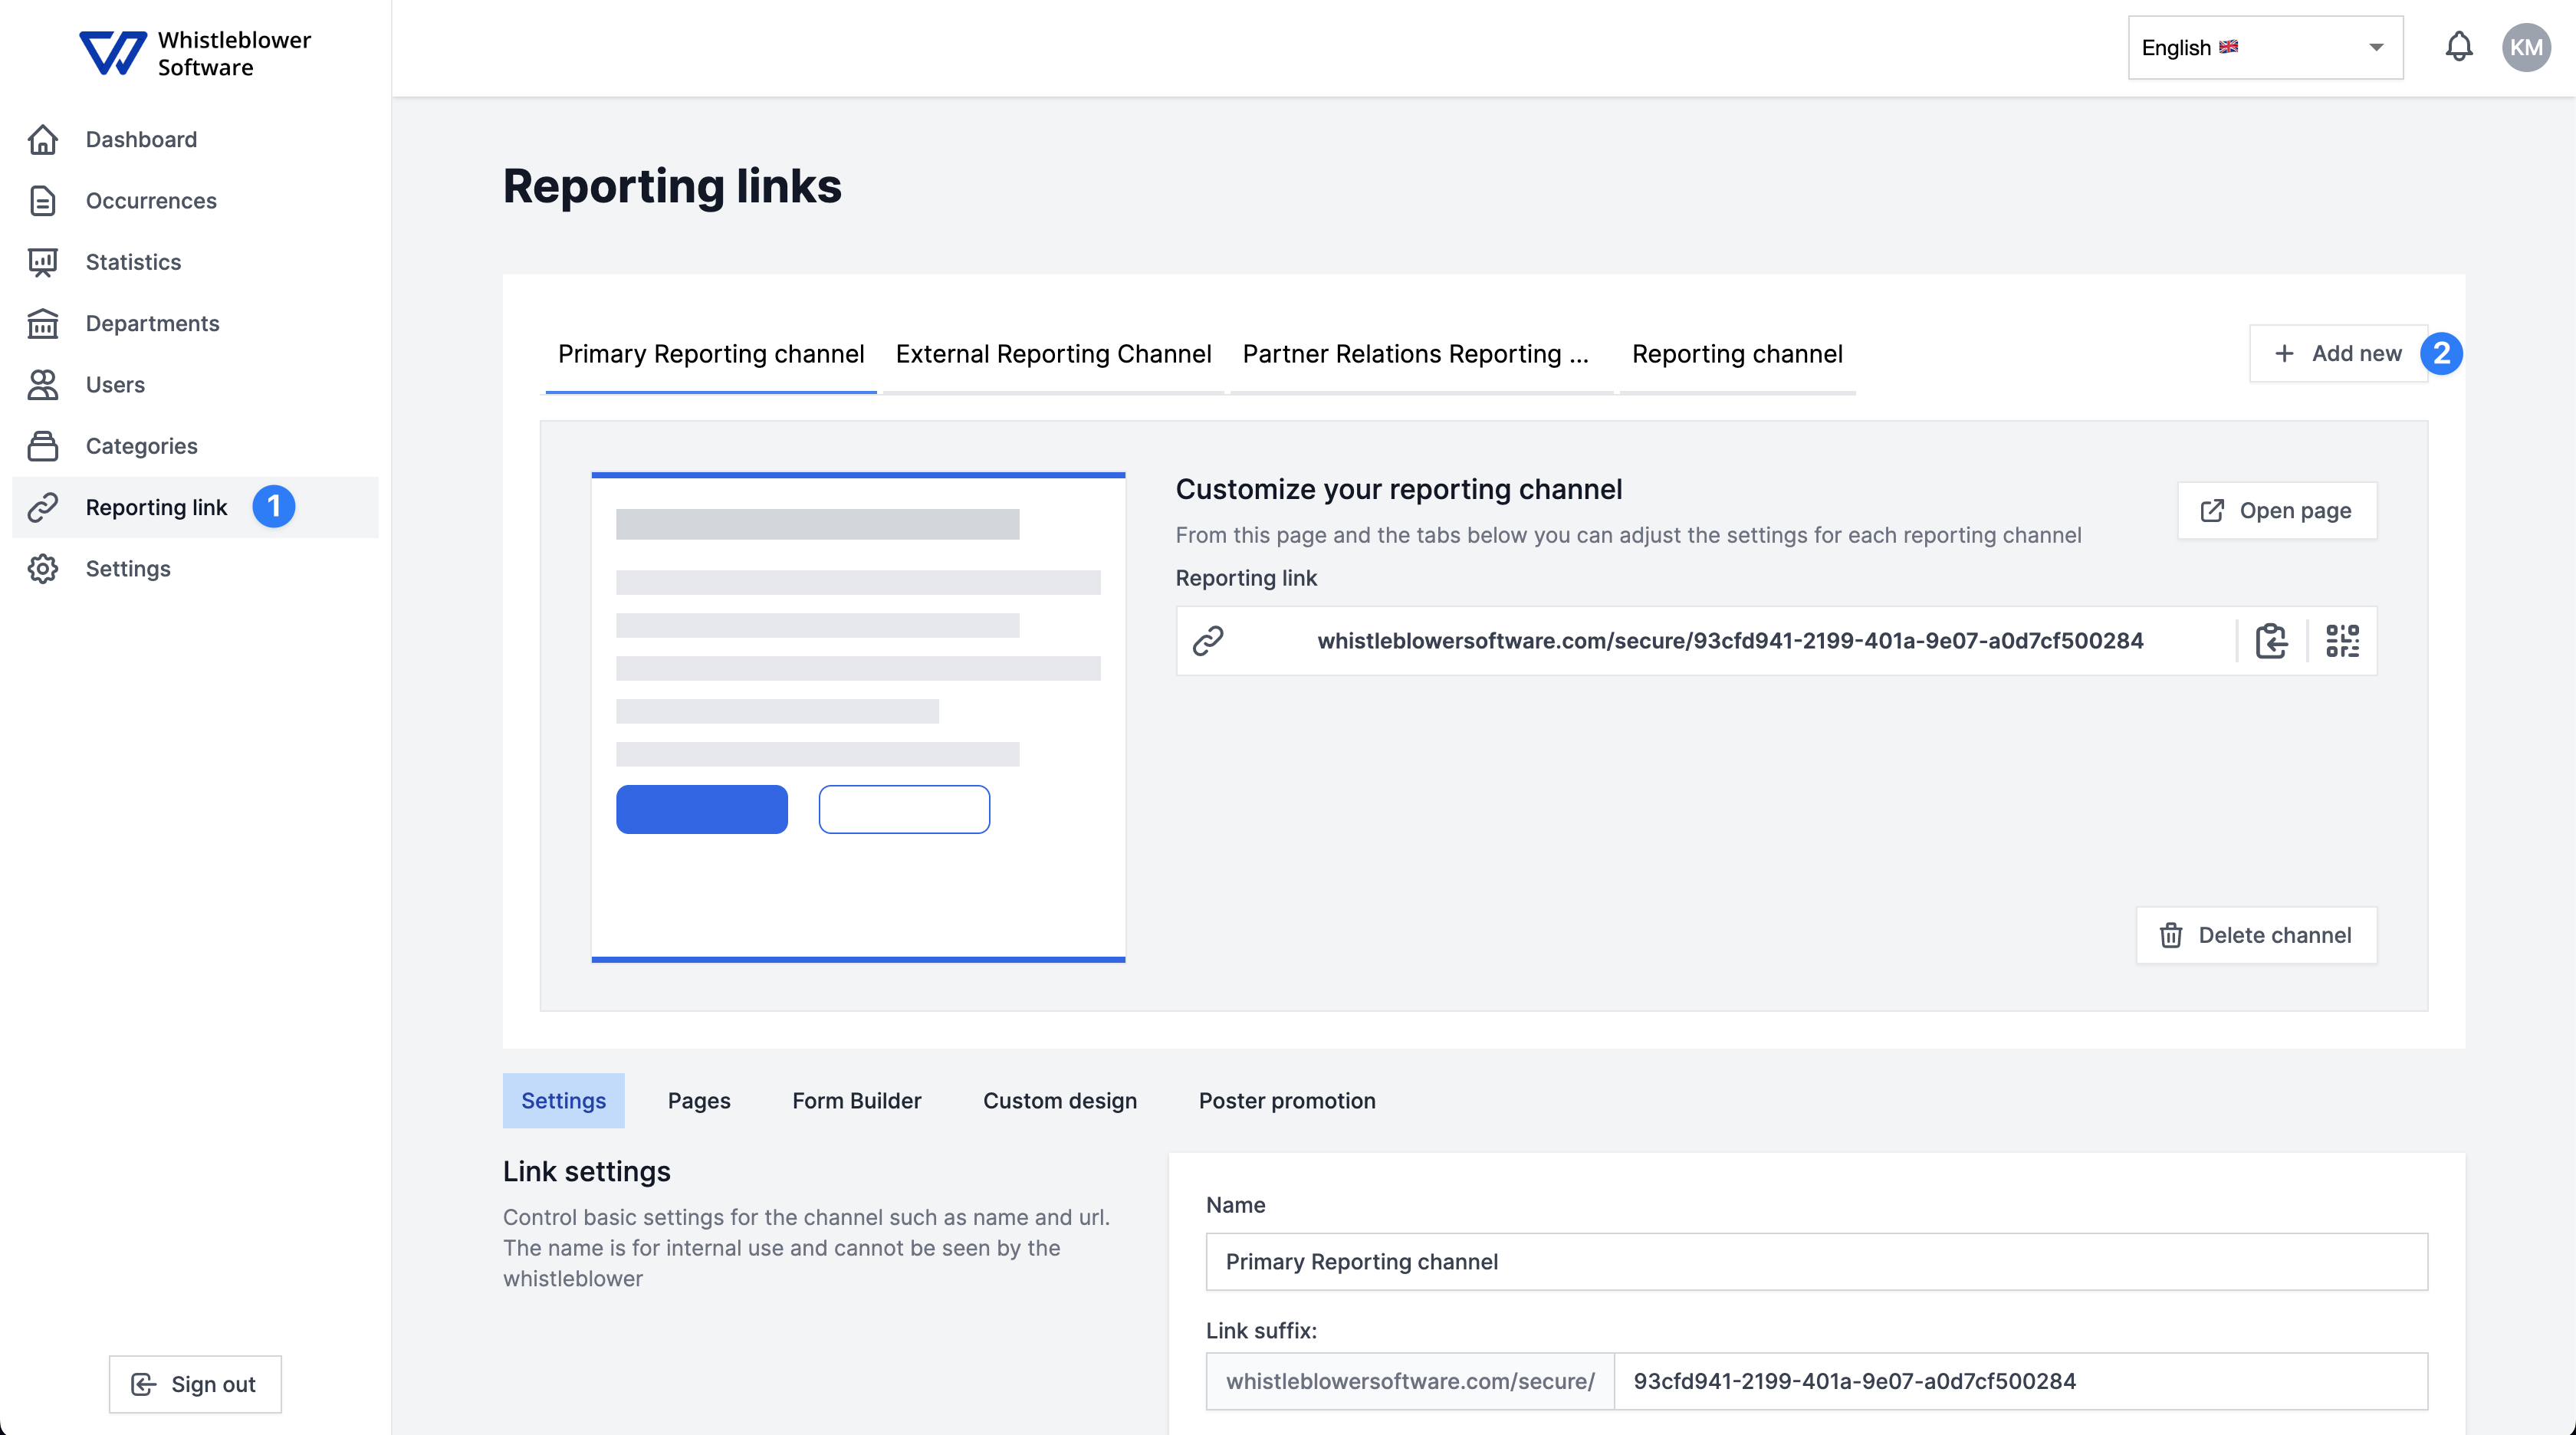Open the QR code for the reporting link
This screenshot has width=2576, height=1435.
[x=2343, y=641]
